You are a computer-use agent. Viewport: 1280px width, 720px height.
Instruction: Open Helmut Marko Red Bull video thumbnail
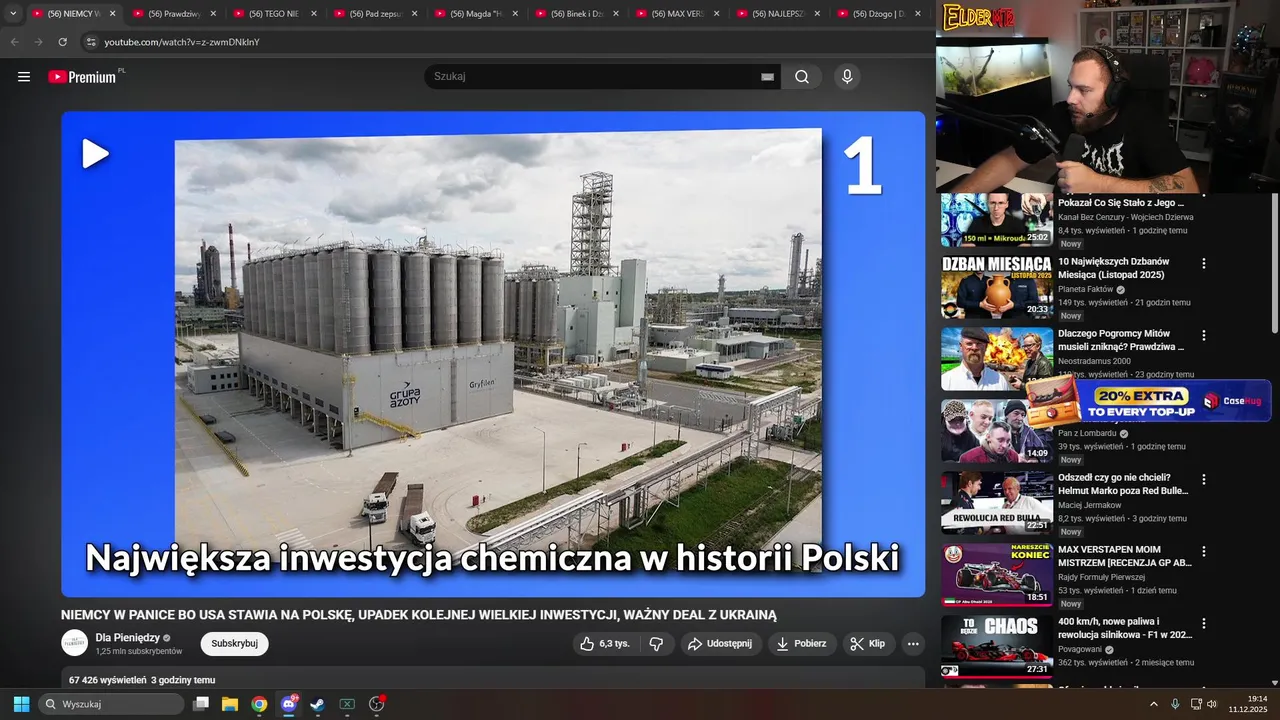(x=997, y=503)
